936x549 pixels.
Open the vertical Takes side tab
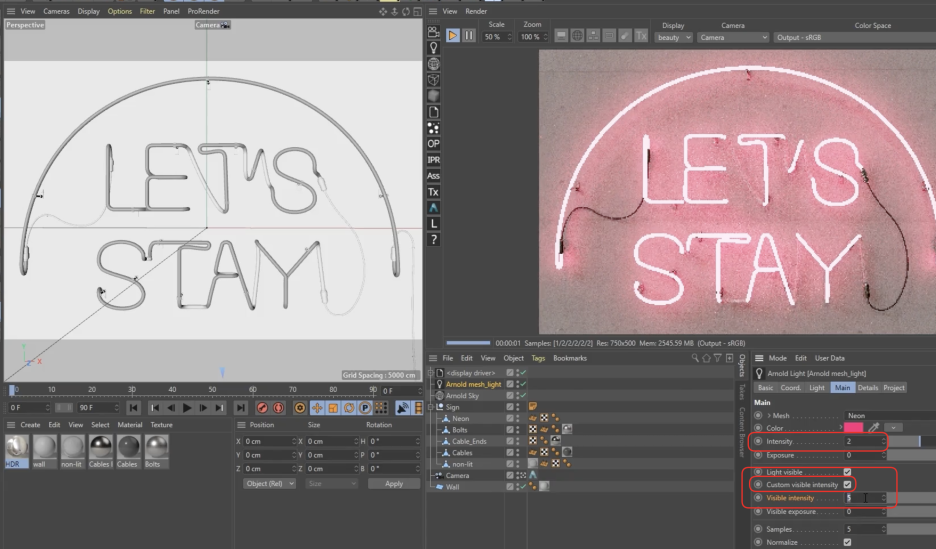pos(741,391)
